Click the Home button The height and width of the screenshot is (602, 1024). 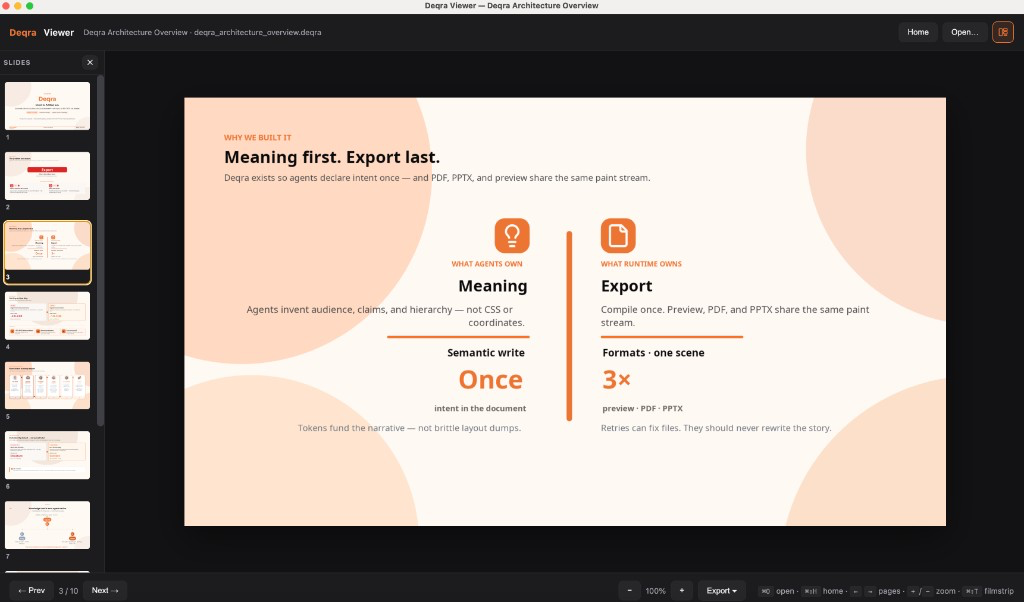tap(918, 32)
